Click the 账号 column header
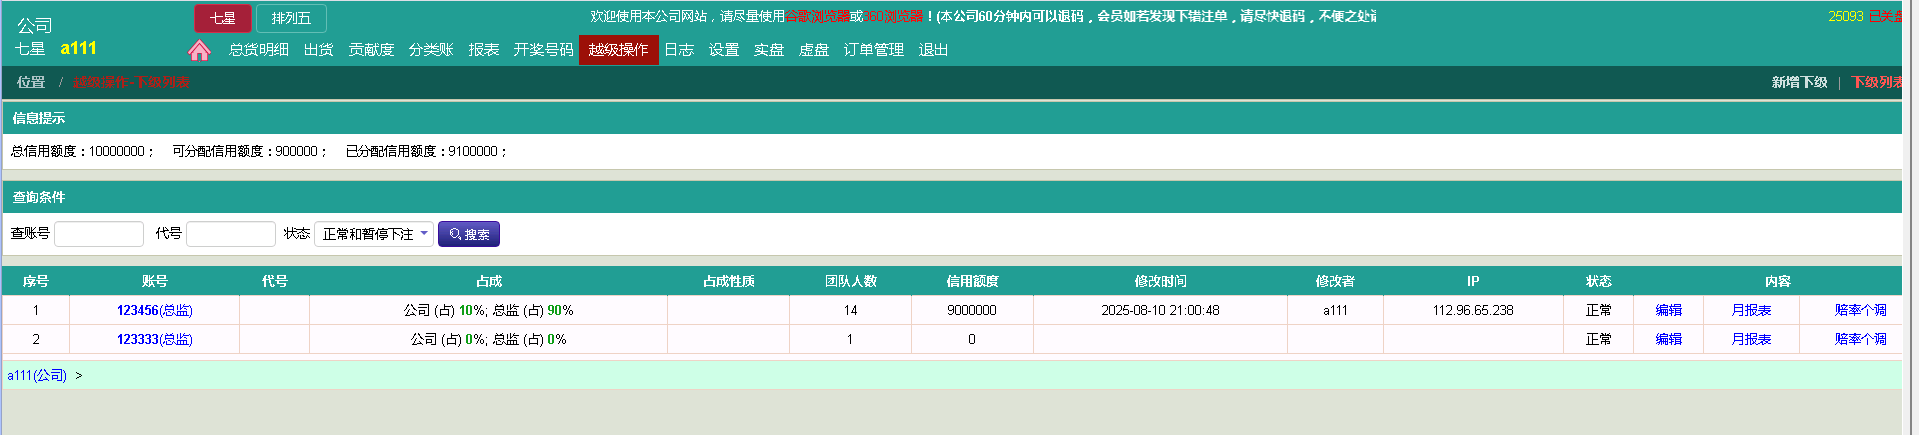Screen dimensions: 1919x435 click(x=155, y=281)
